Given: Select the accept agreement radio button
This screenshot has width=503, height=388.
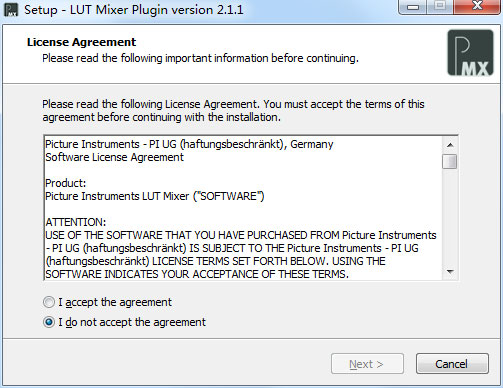Looking at the screenshot, I should pos(49,302).
